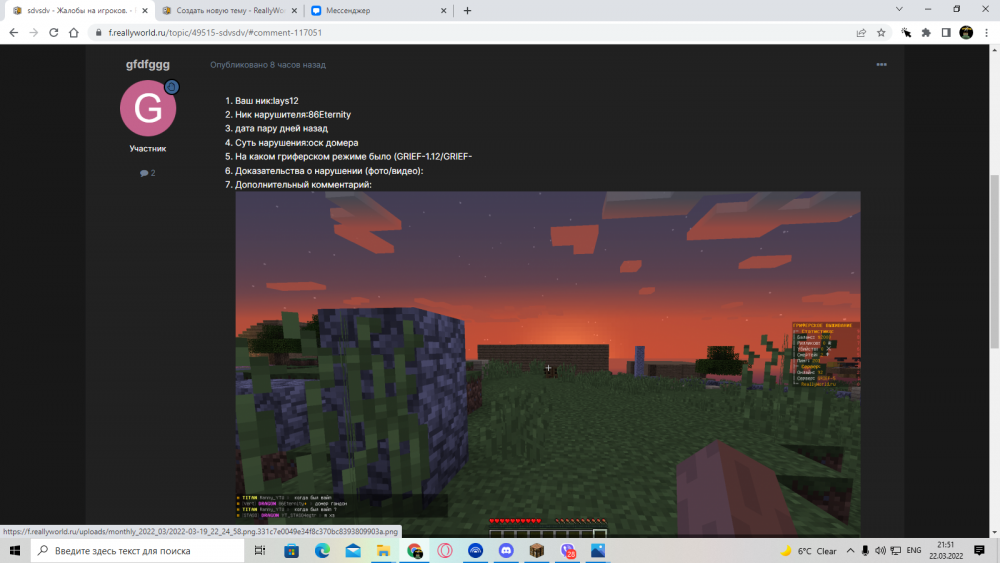Open the browser home page
The height and width of the screenshot is (563, 1000).
pos(74,33)
